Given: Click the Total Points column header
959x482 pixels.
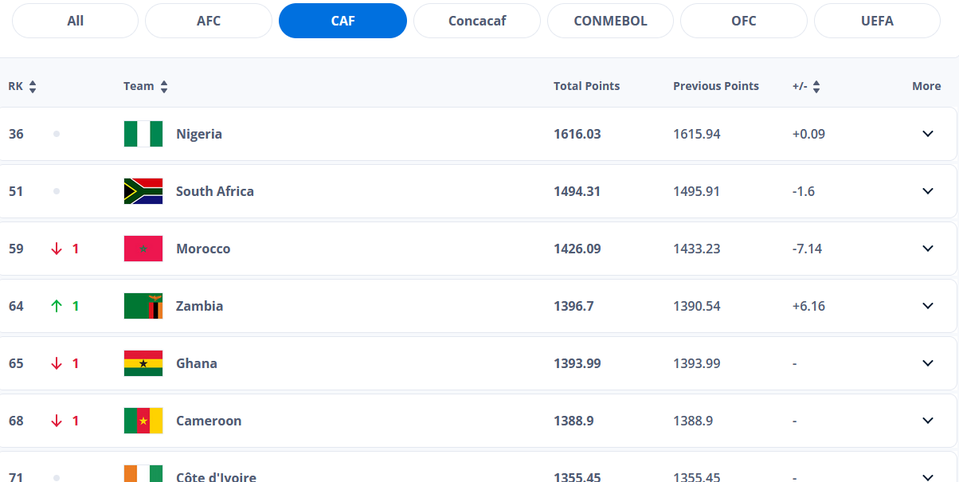Looking at the screenshot, I should click(586, 86).
